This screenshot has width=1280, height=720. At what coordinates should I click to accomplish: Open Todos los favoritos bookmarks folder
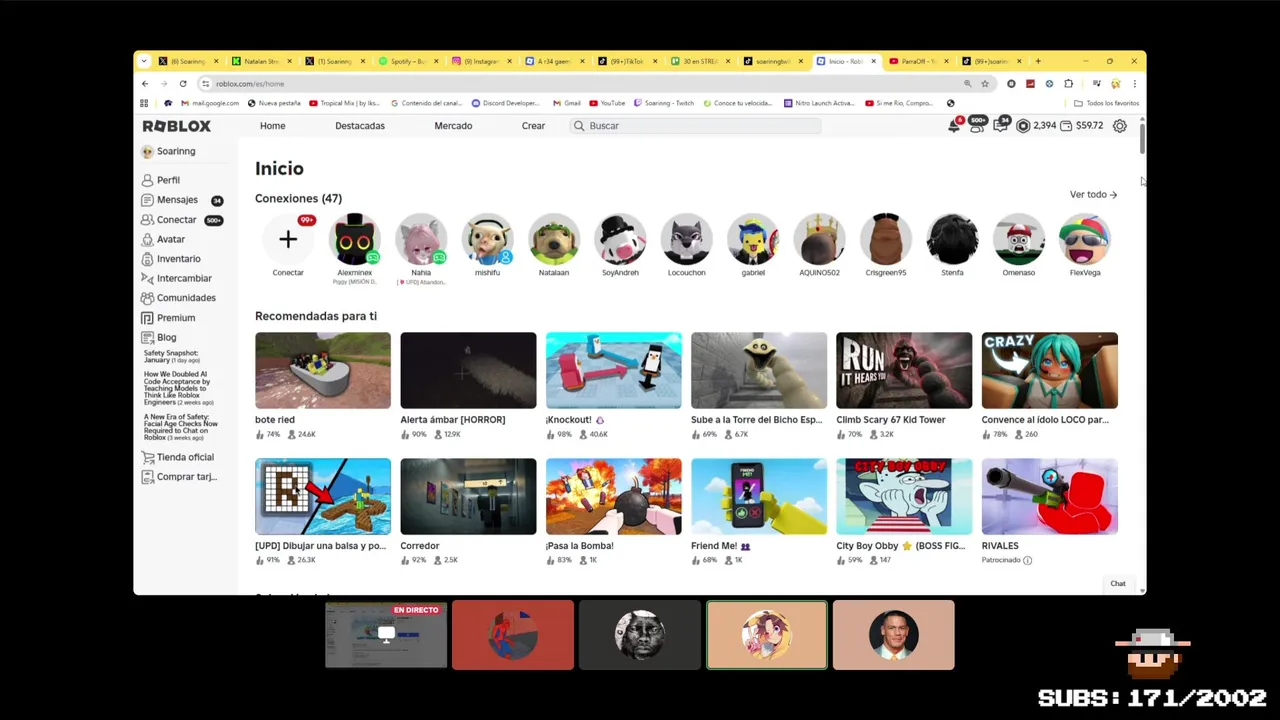click(x=1106, y=103)
